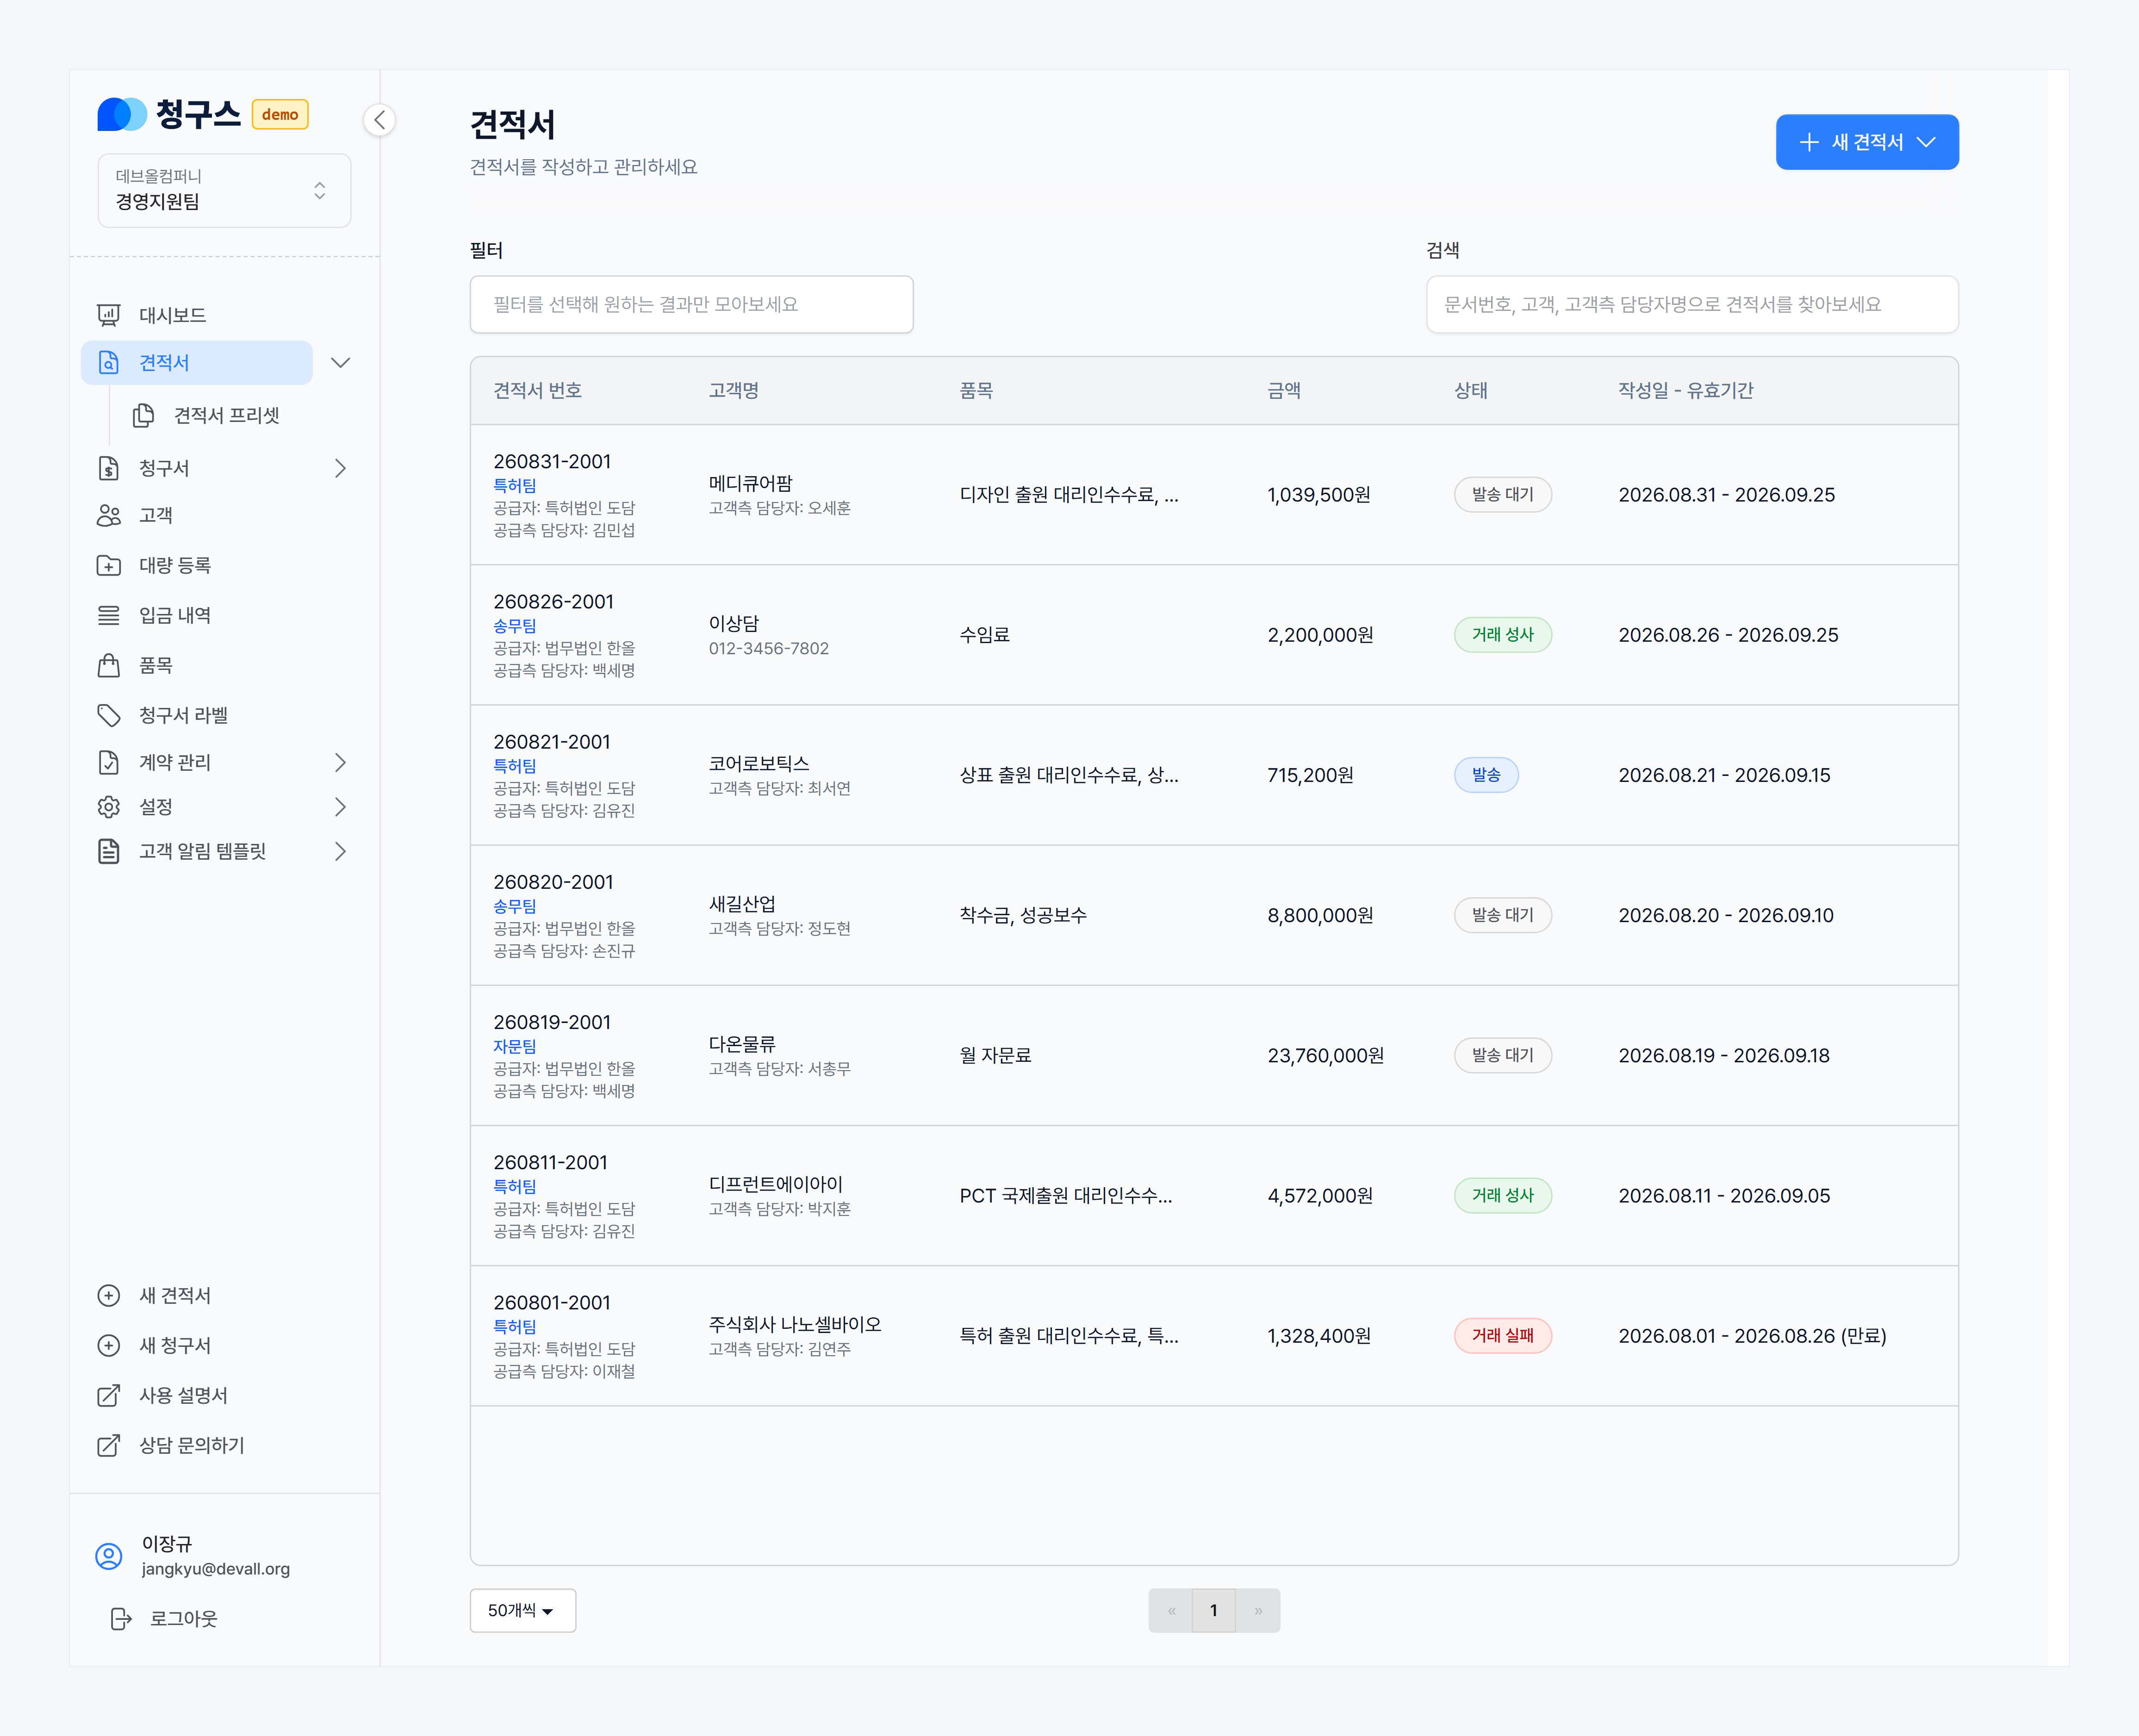Image resolution: width=2139 pixels, height=1736 pixels.
Task: Click the next page » button
Action: point(1257,1610)
